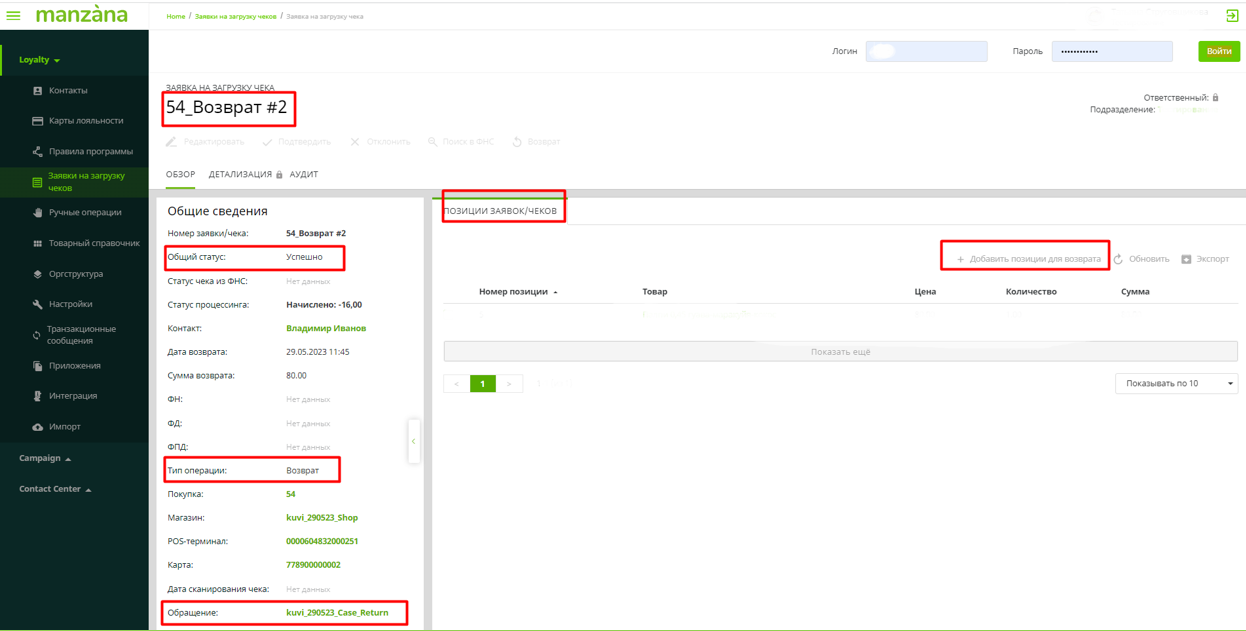Image resolution: width=1246 pixels, height=631 pixels.
Task: Expand the Campaign menu section
Action: point(45,459)
